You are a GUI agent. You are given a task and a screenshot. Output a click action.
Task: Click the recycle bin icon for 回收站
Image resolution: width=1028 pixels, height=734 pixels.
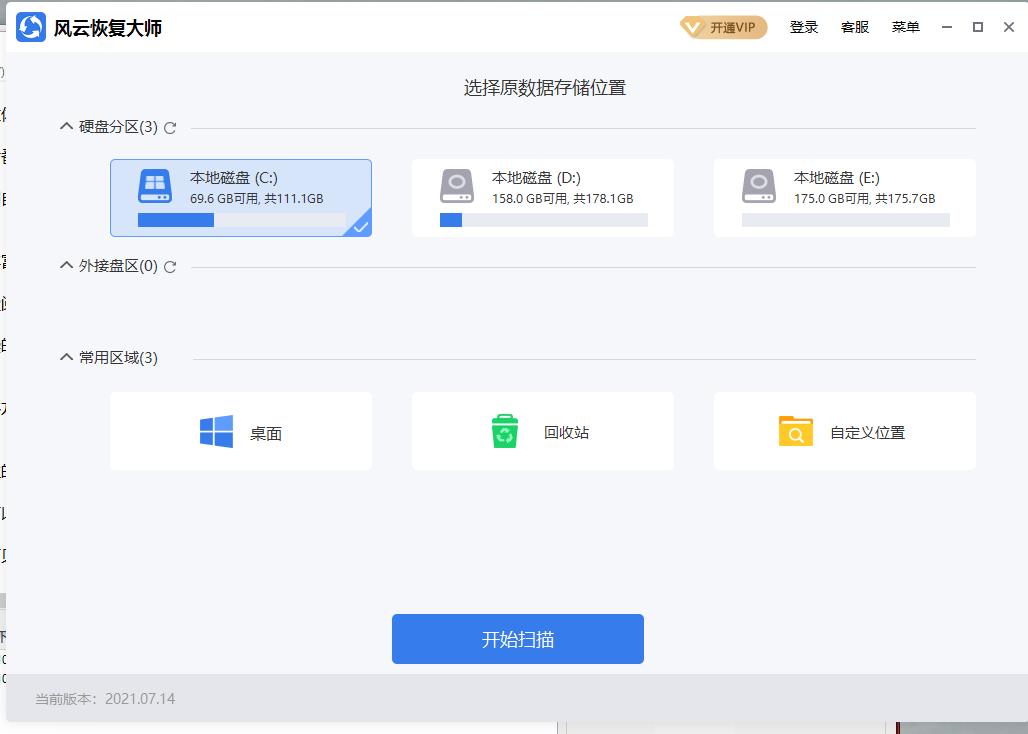[x=505, y=430]
